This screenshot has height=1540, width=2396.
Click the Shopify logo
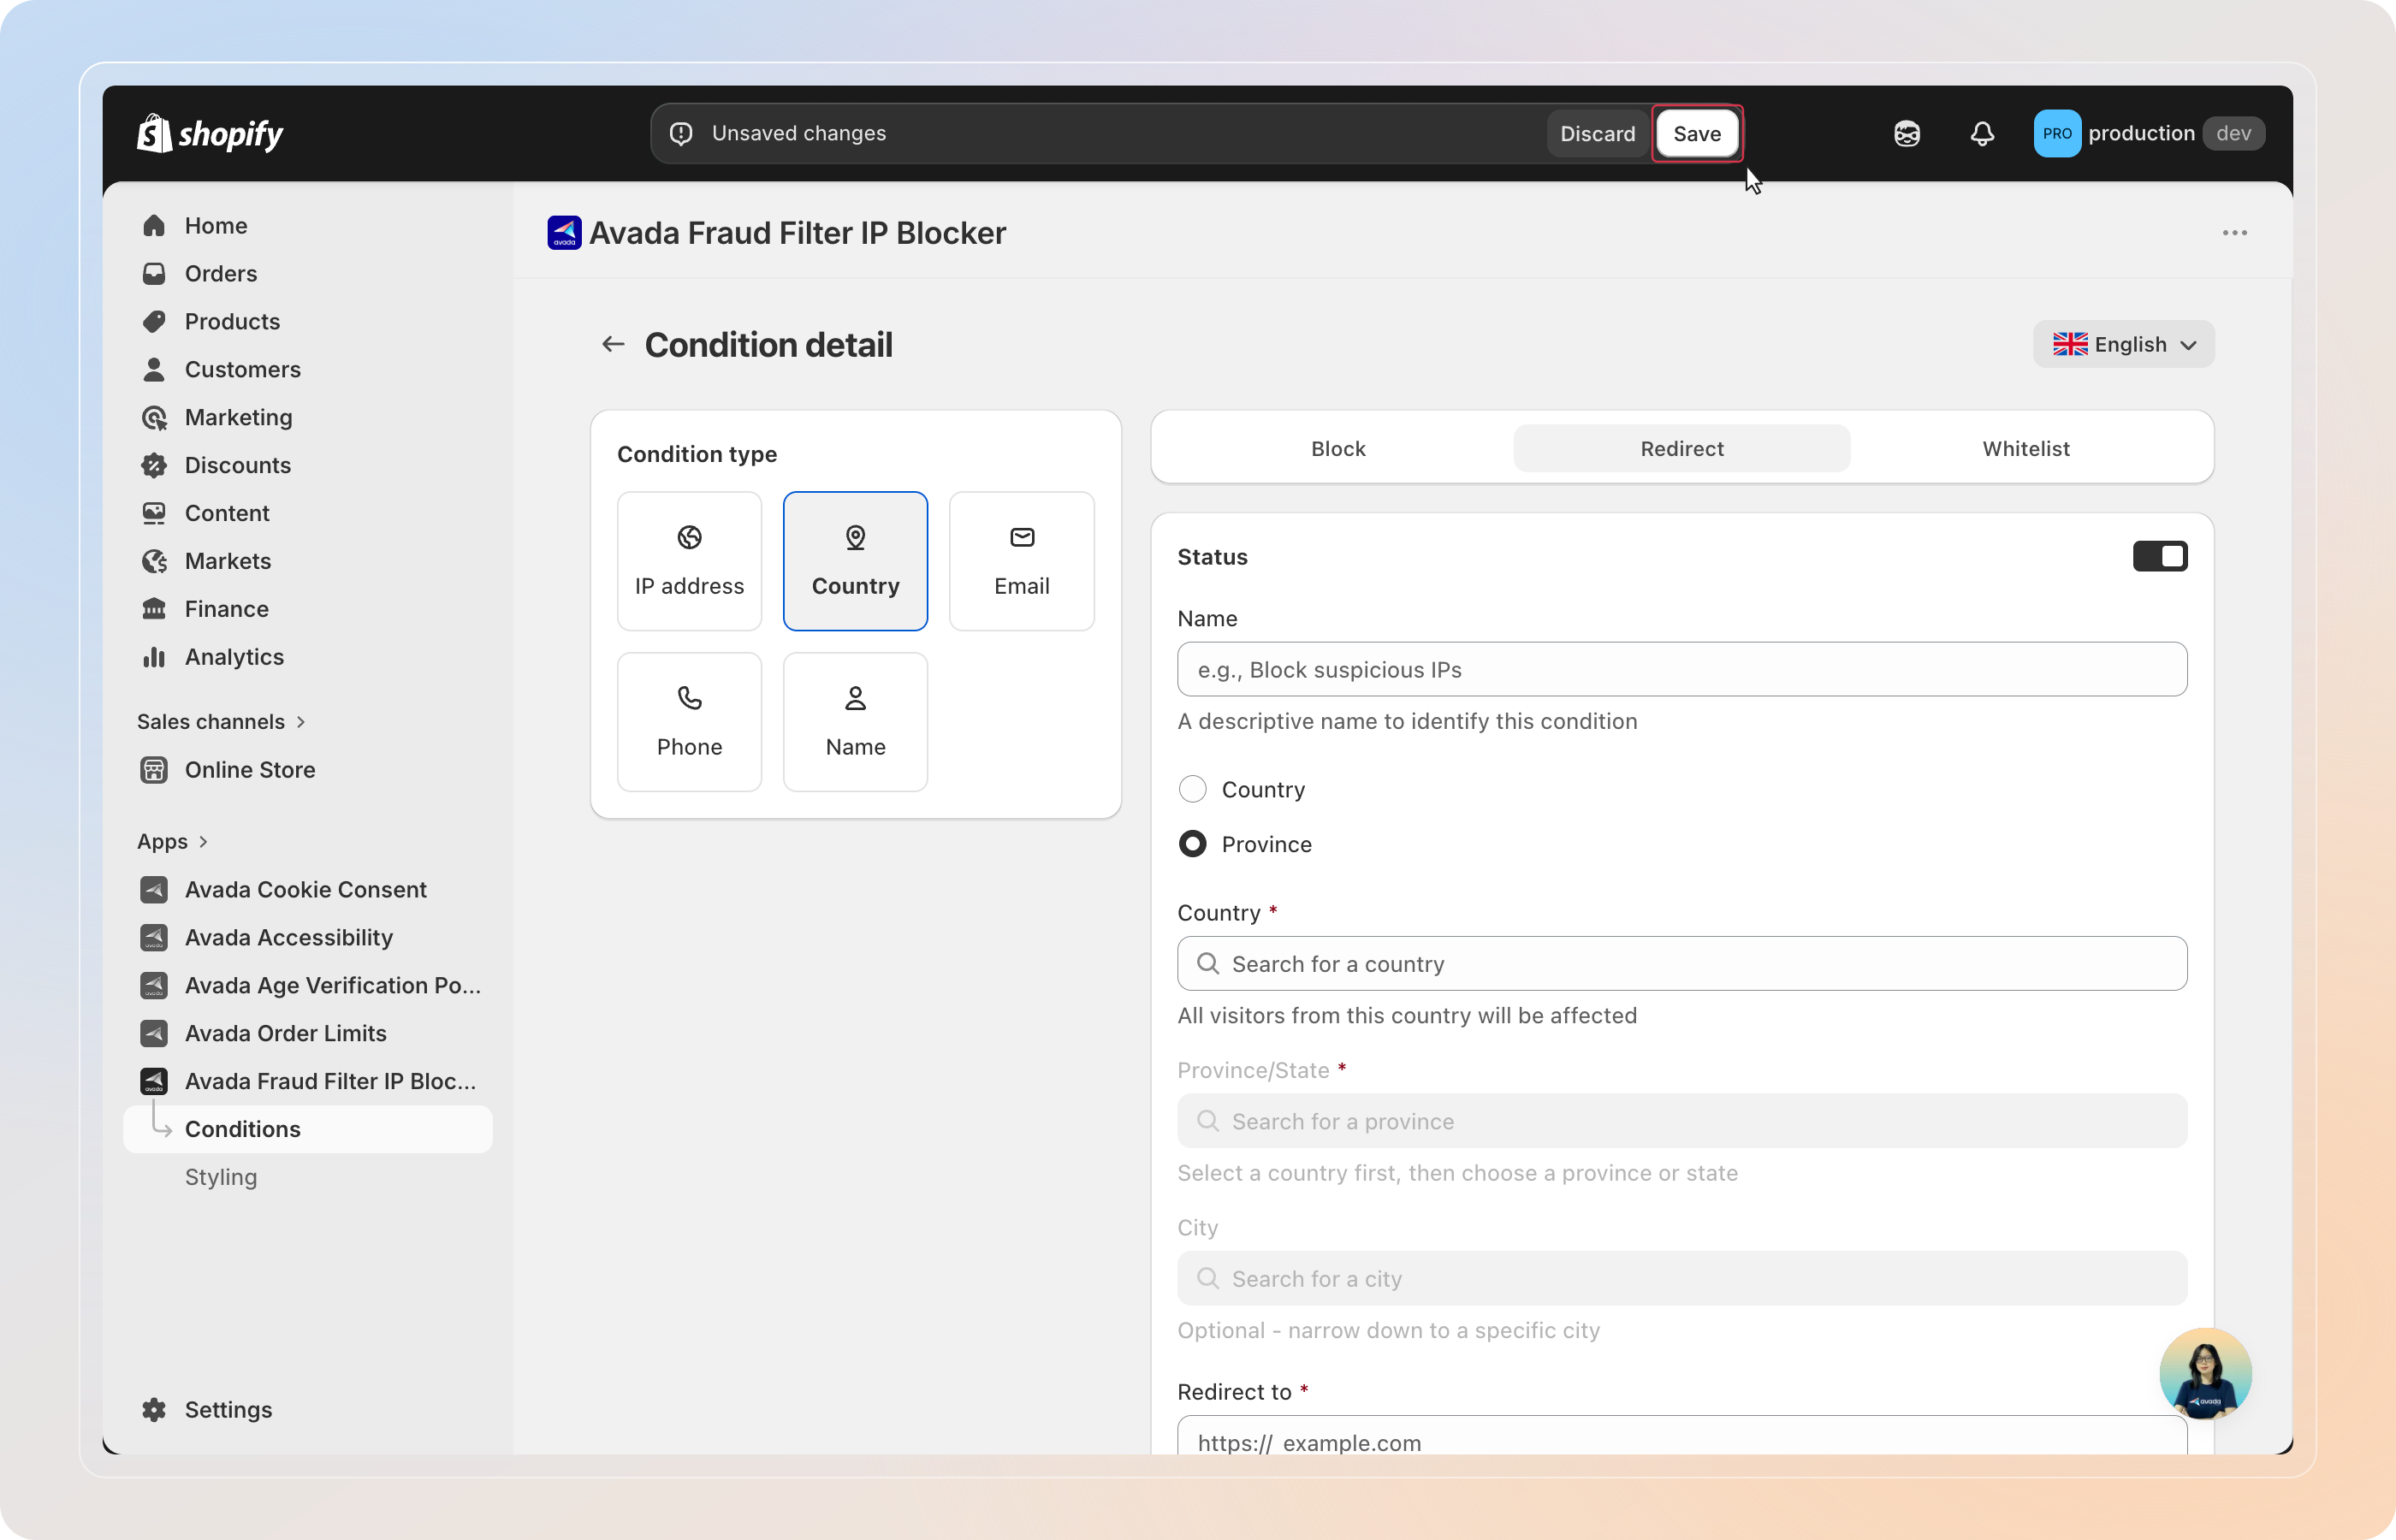(210, 133)
